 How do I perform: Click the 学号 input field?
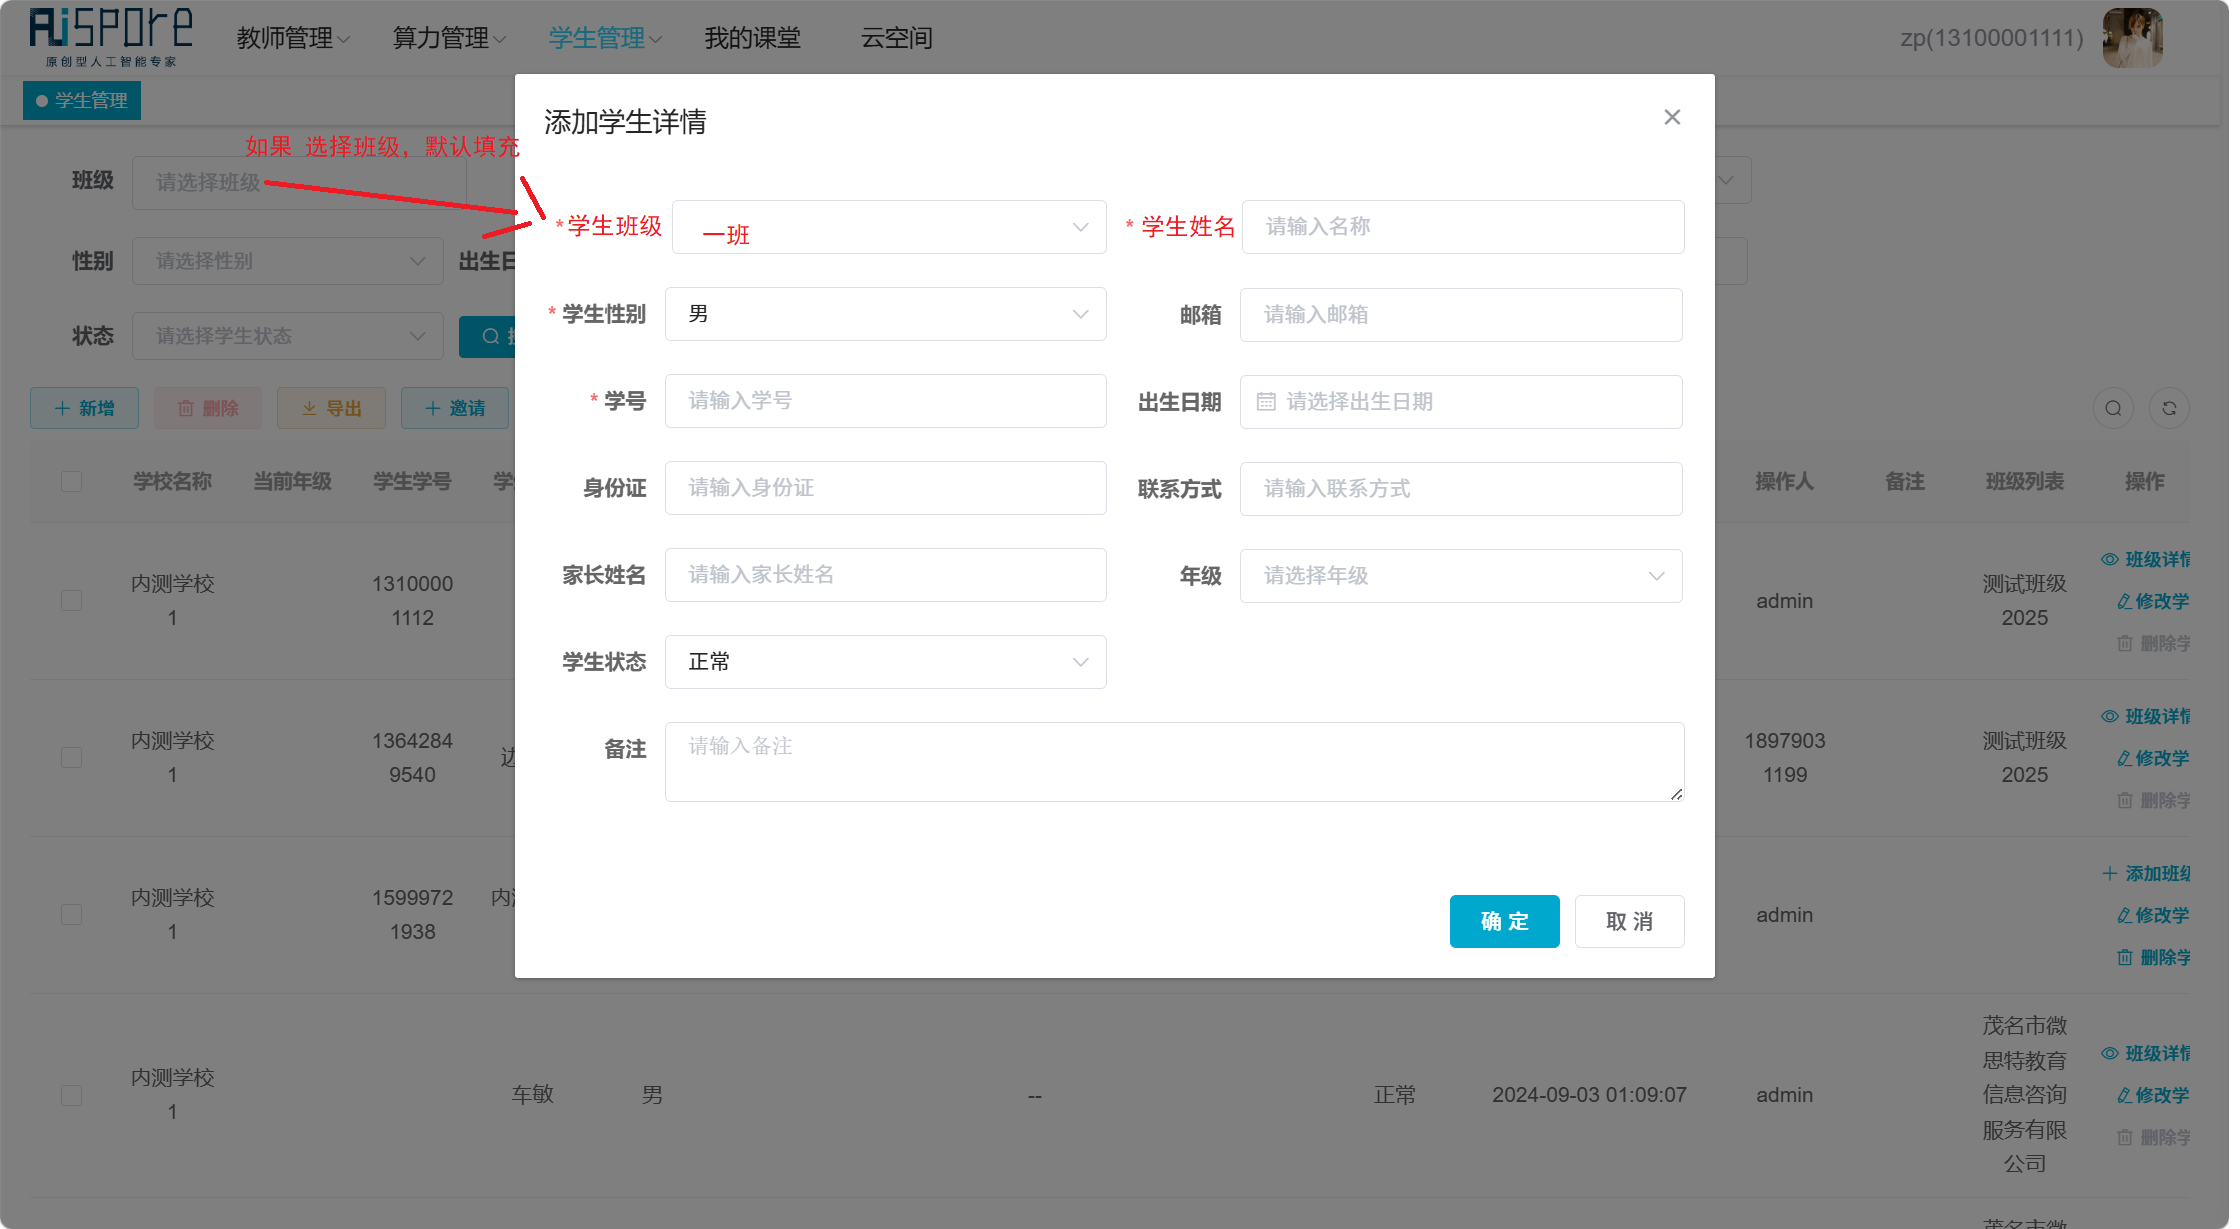coord(885,401)
